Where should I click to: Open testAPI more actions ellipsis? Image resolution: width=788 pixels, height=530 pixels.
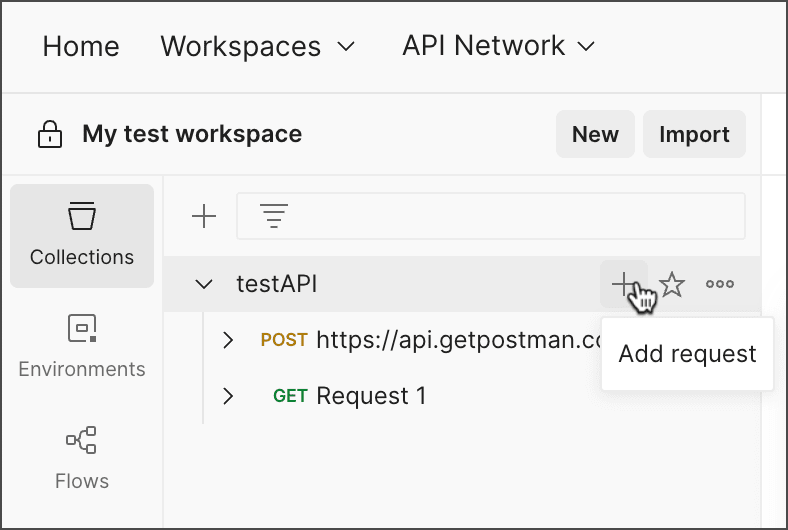click(720, 284)
